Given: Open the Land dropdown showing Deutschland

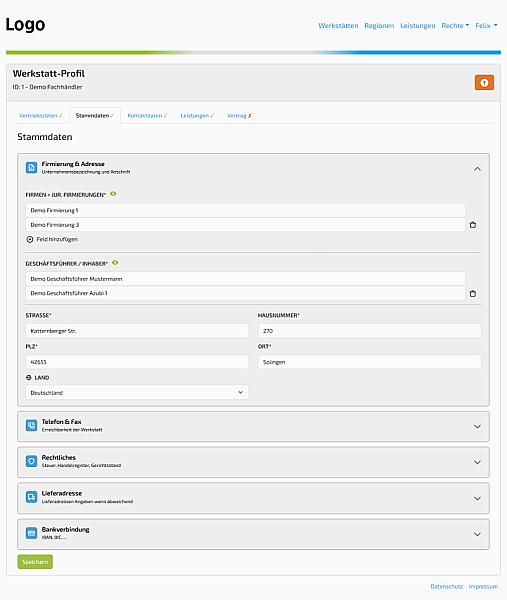Looking at the screenshot, I should (x=137, y=393).
